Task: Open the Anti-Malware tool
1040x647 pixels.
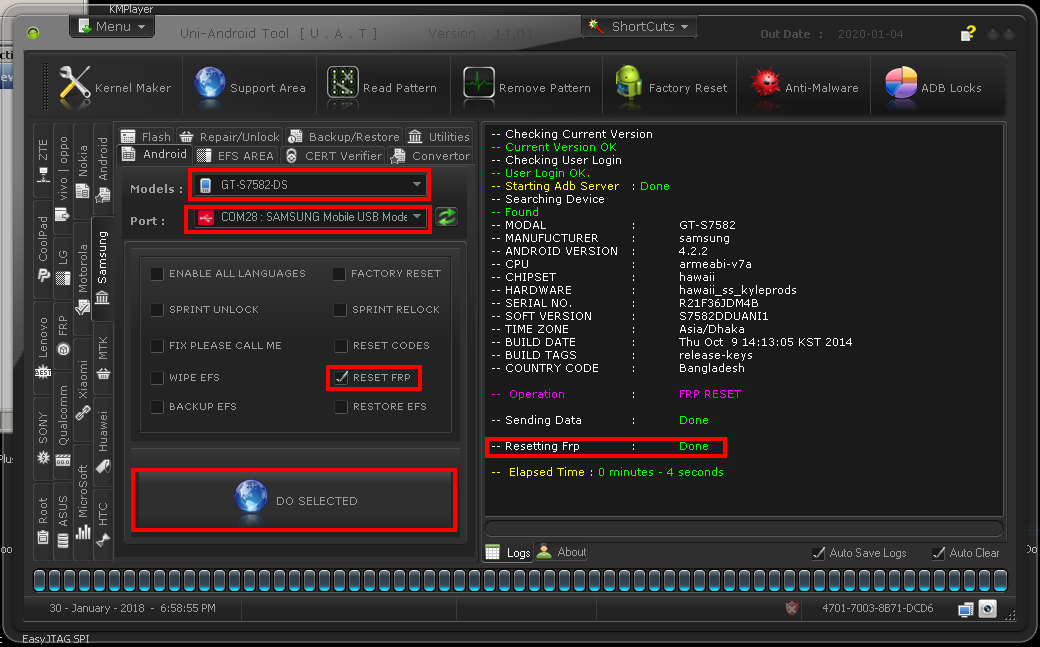Action: pyautogui.click(x=804, y=87)
